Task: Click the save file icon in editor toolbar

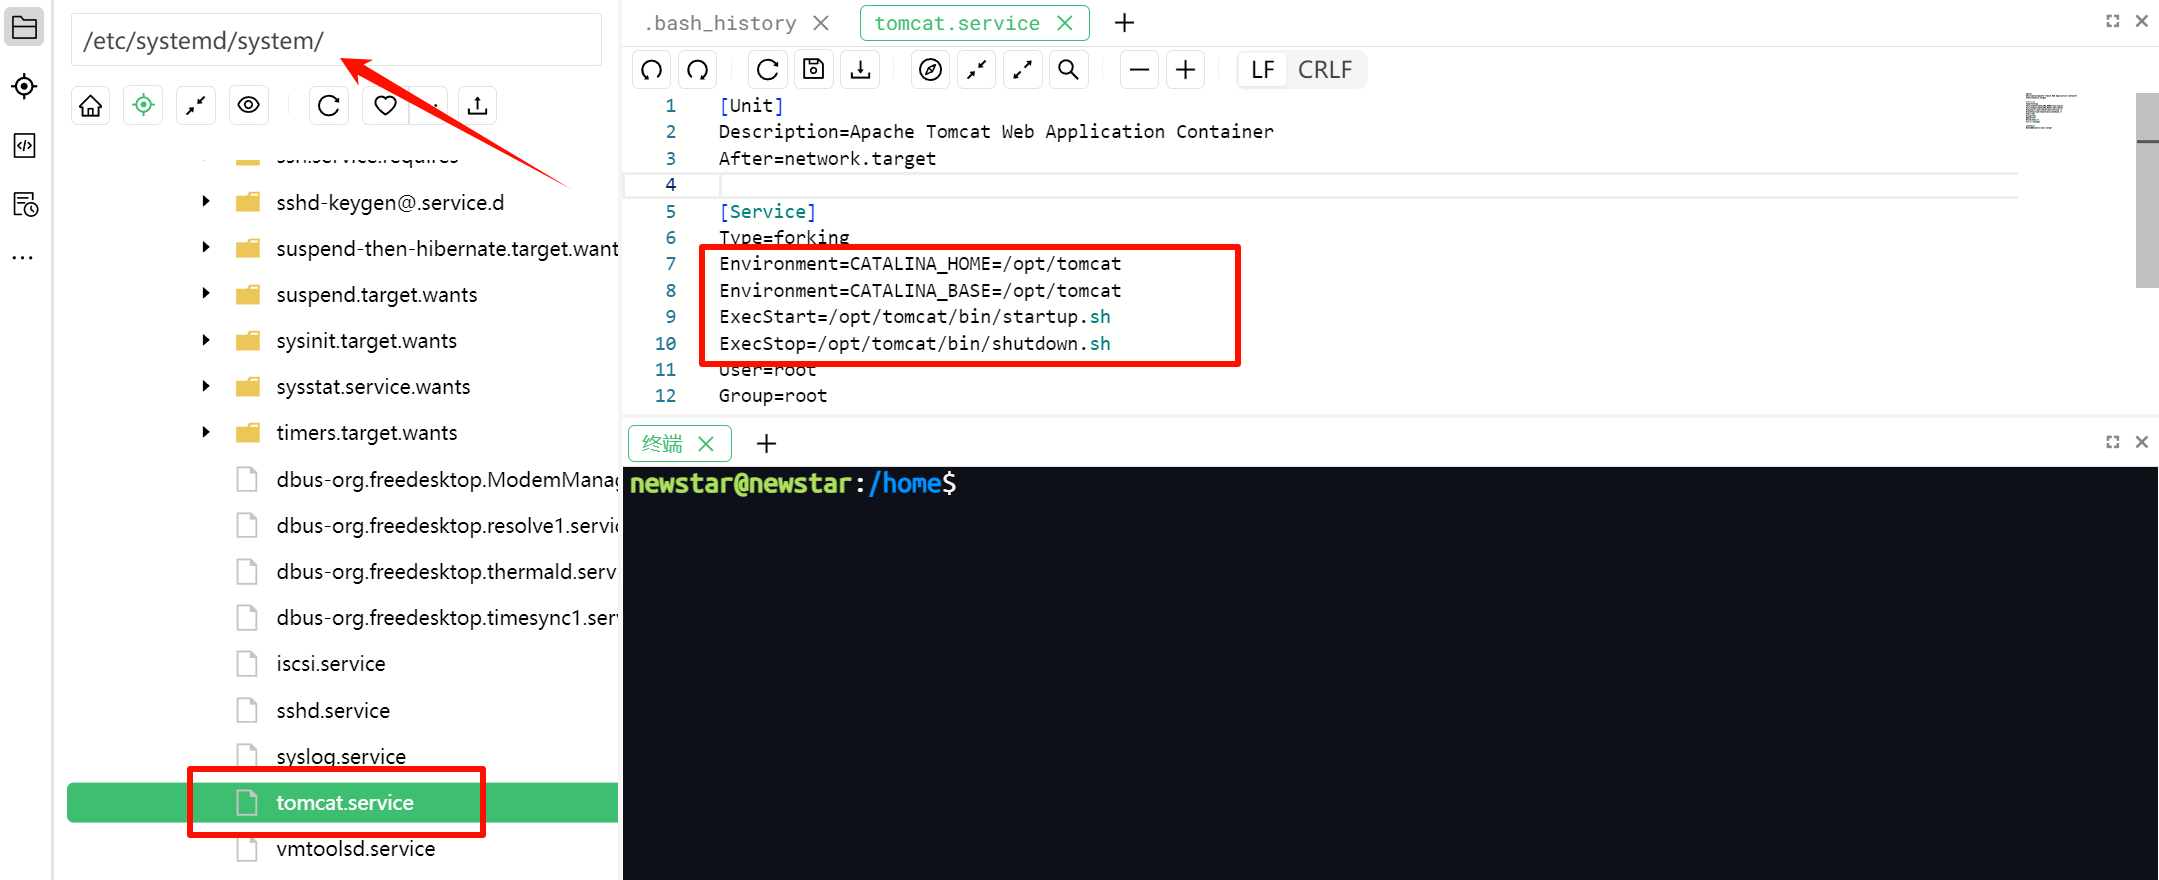Action: (x=814, y=70)
